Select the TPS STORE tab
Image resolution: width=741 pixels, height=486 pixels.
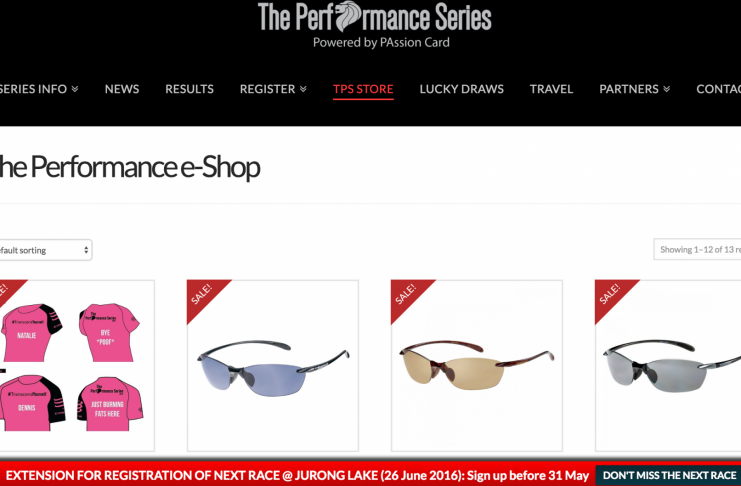tap(363, 89)
